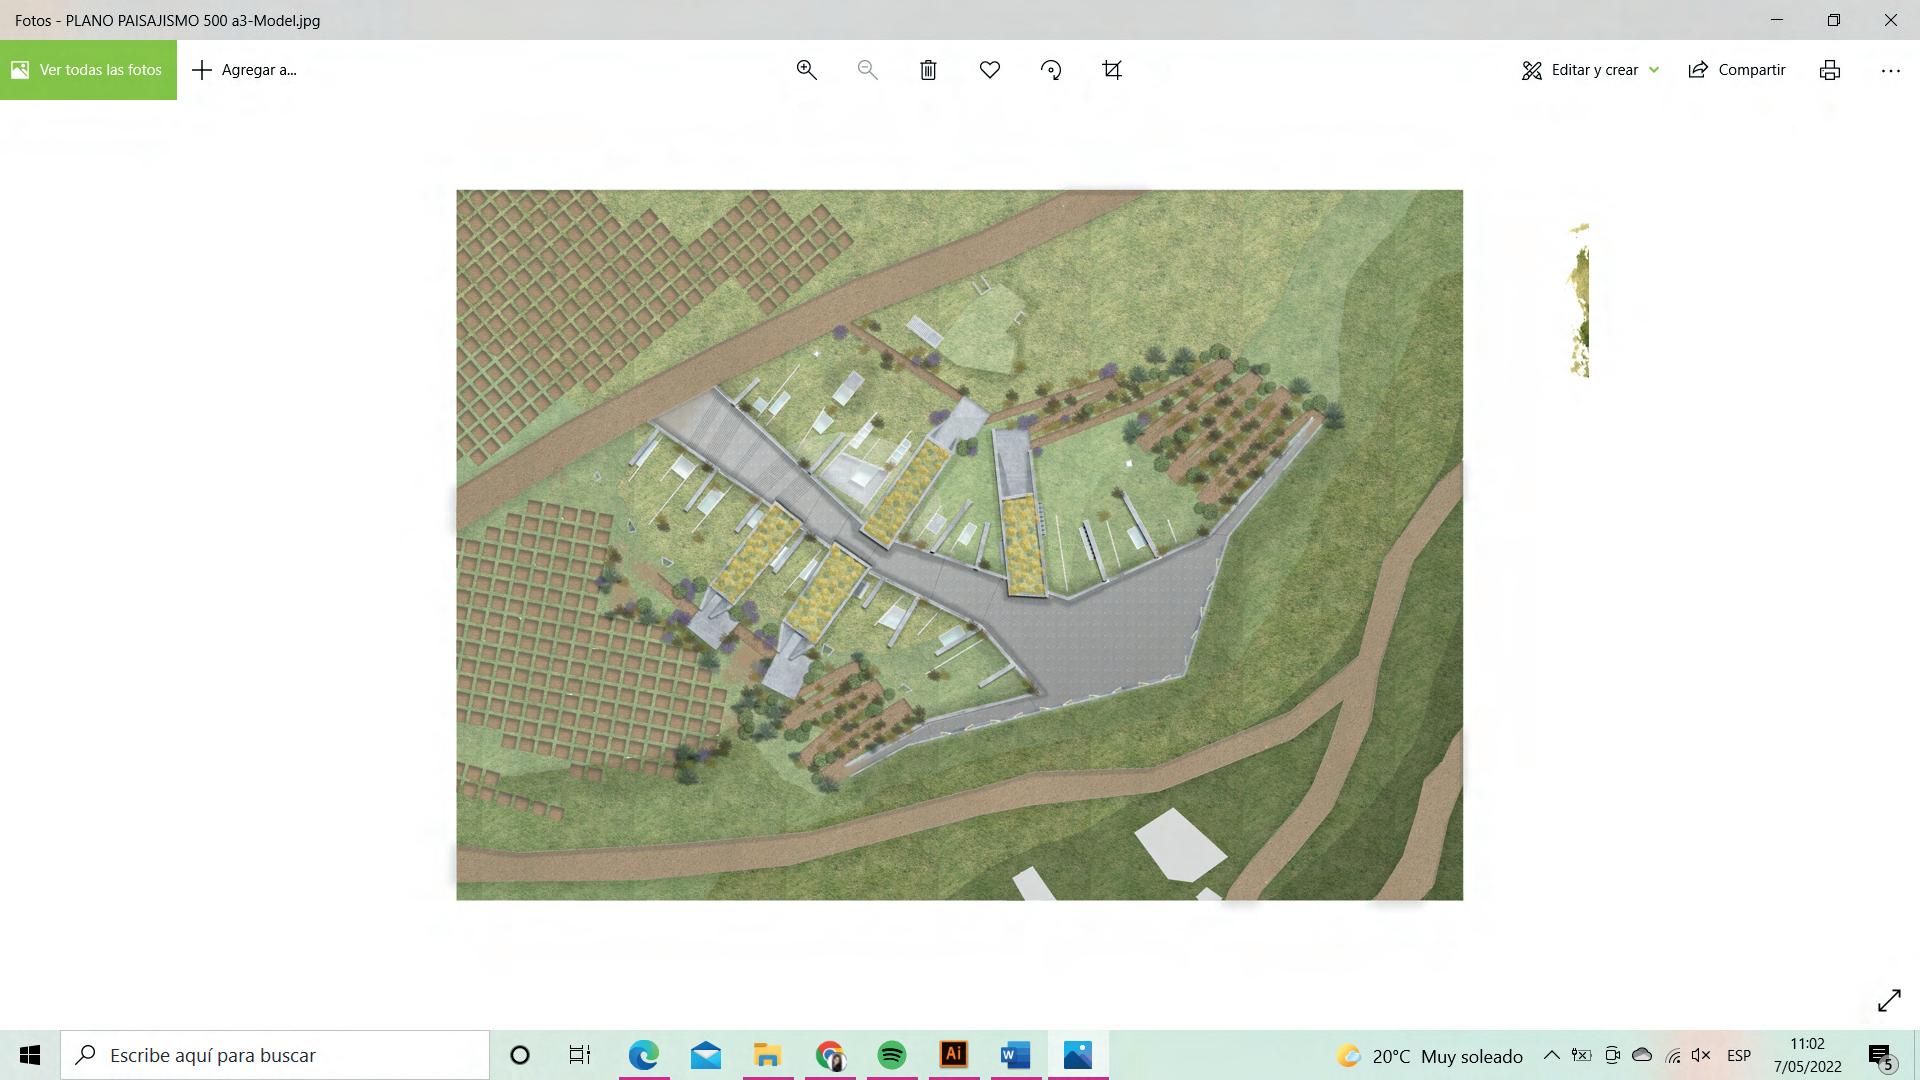Open Adobe Illustrator from the taskbar

click(x=953, y=1055)
